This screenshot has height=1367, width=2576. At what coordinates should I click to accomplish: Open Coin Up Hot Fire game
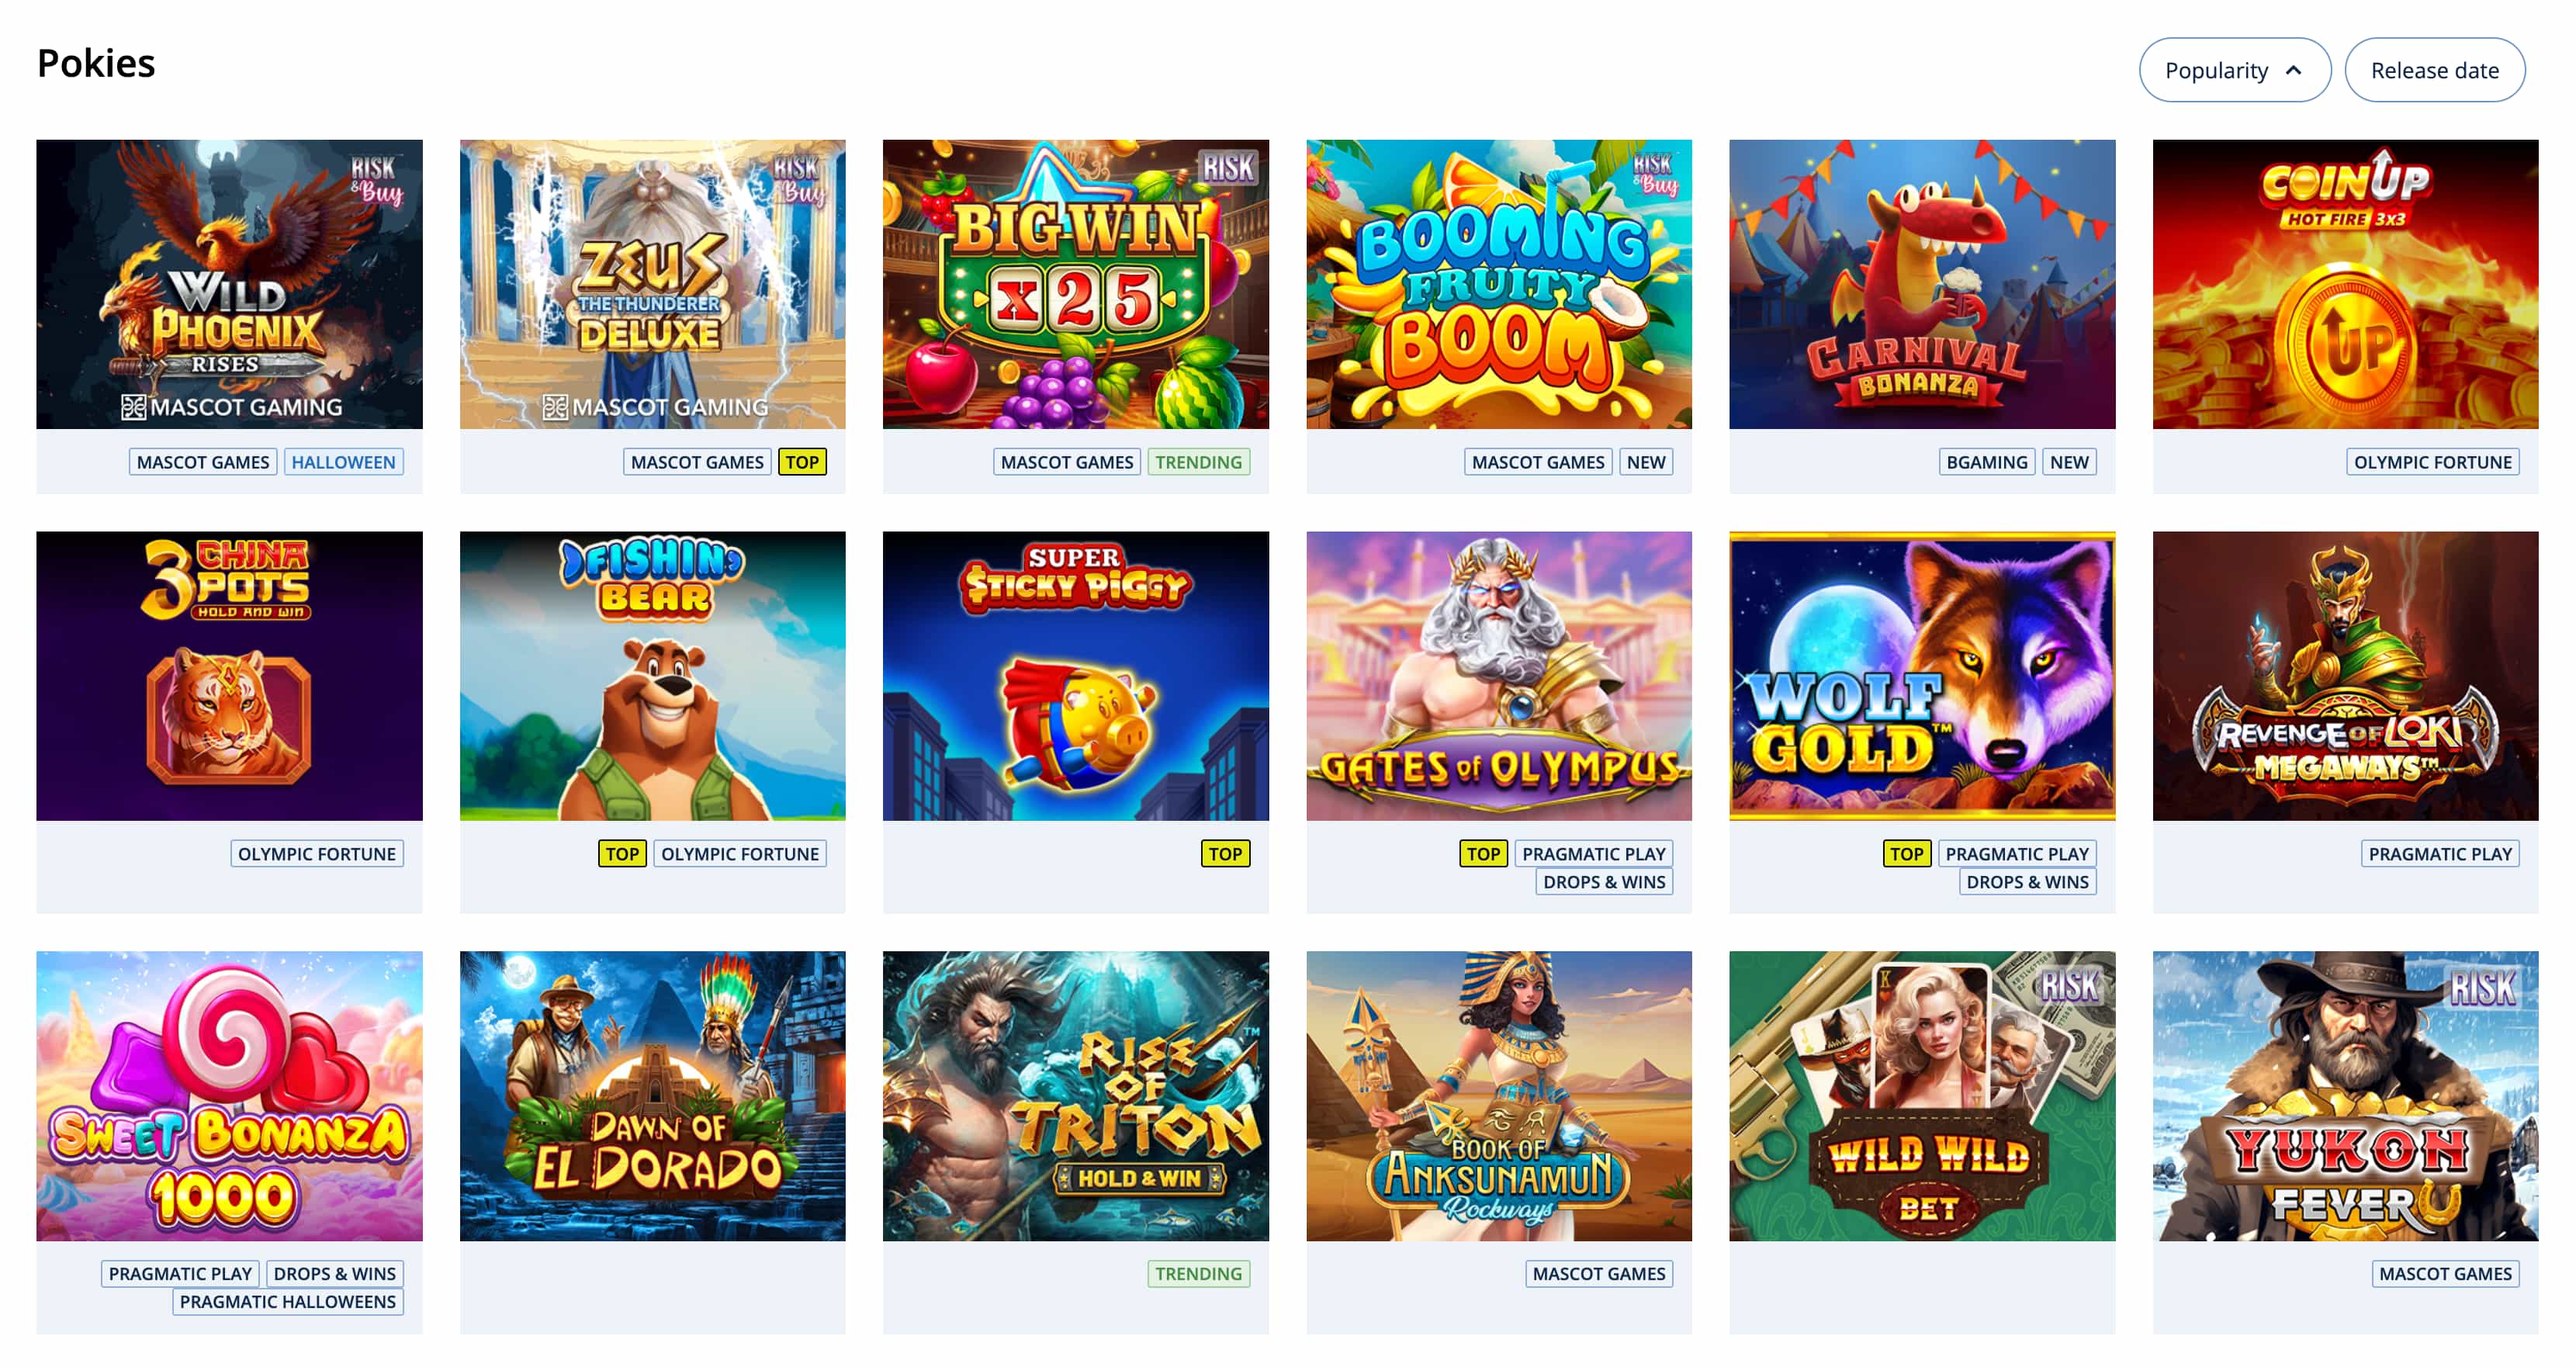pos(2345,284)
